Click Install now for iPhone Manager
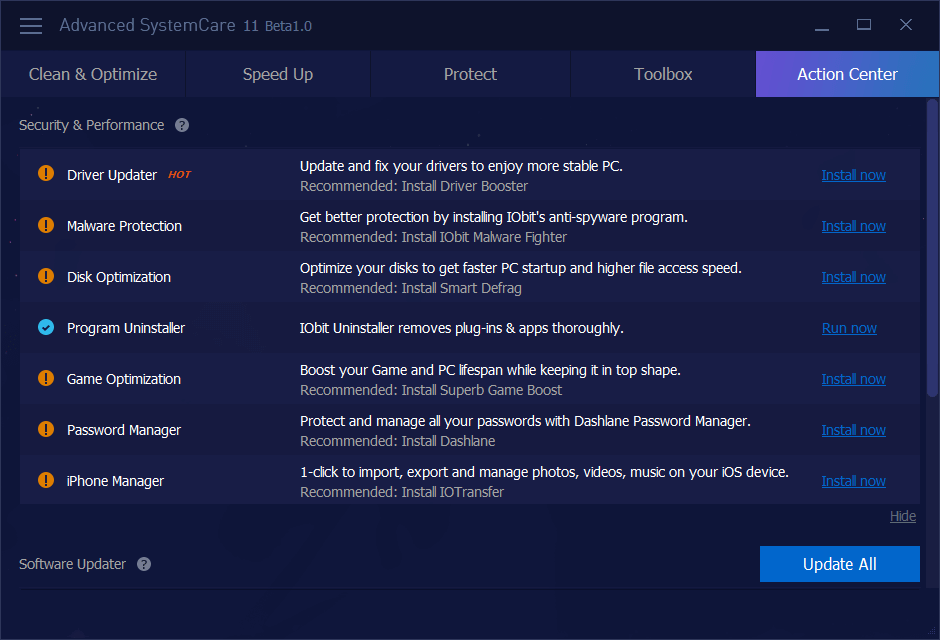The image size is (940, 640). (x=853, y=481)
